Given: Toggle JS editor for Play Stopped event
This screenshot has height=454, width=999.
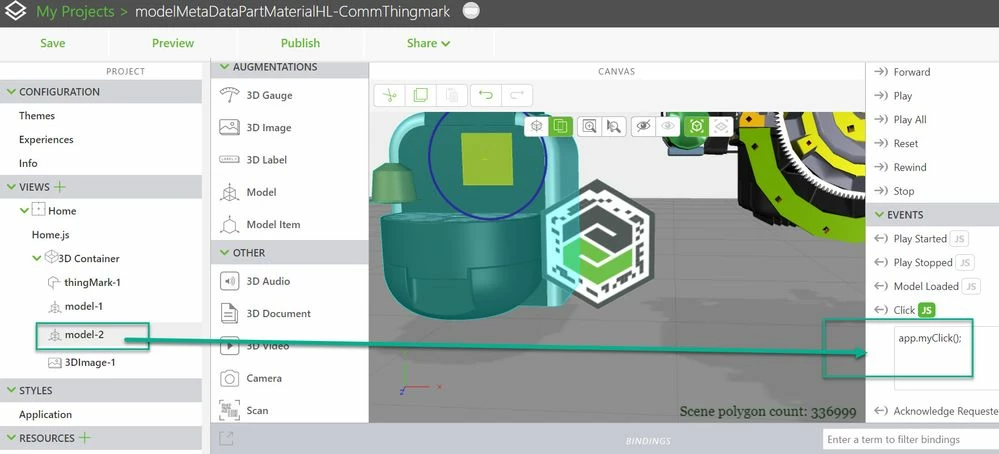Looking at the screenshot, I should coord(966,262).
